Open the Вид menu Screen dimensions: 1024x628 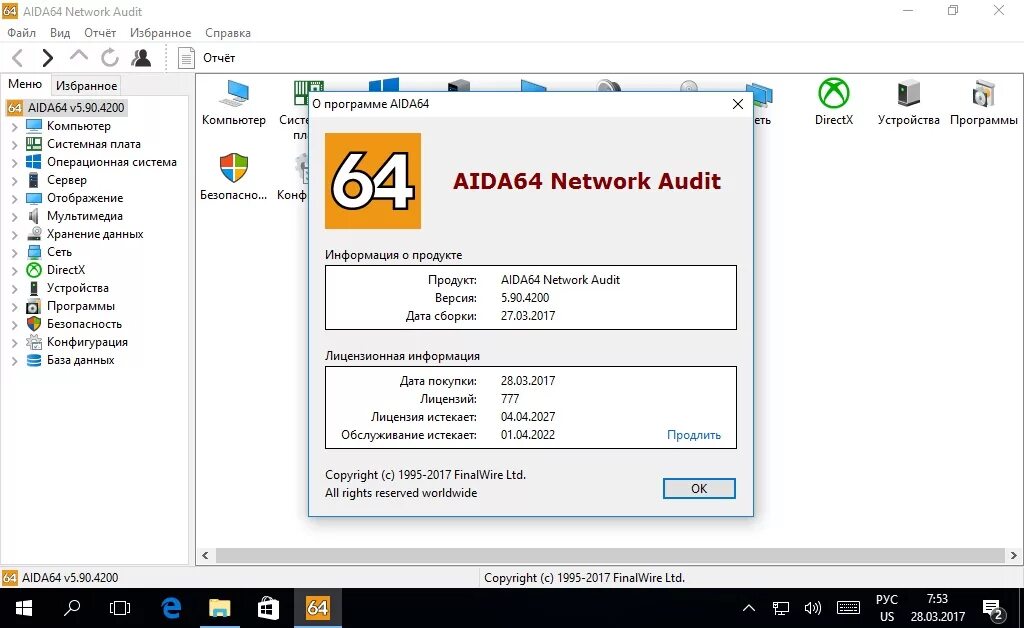(x=60, y=33)
